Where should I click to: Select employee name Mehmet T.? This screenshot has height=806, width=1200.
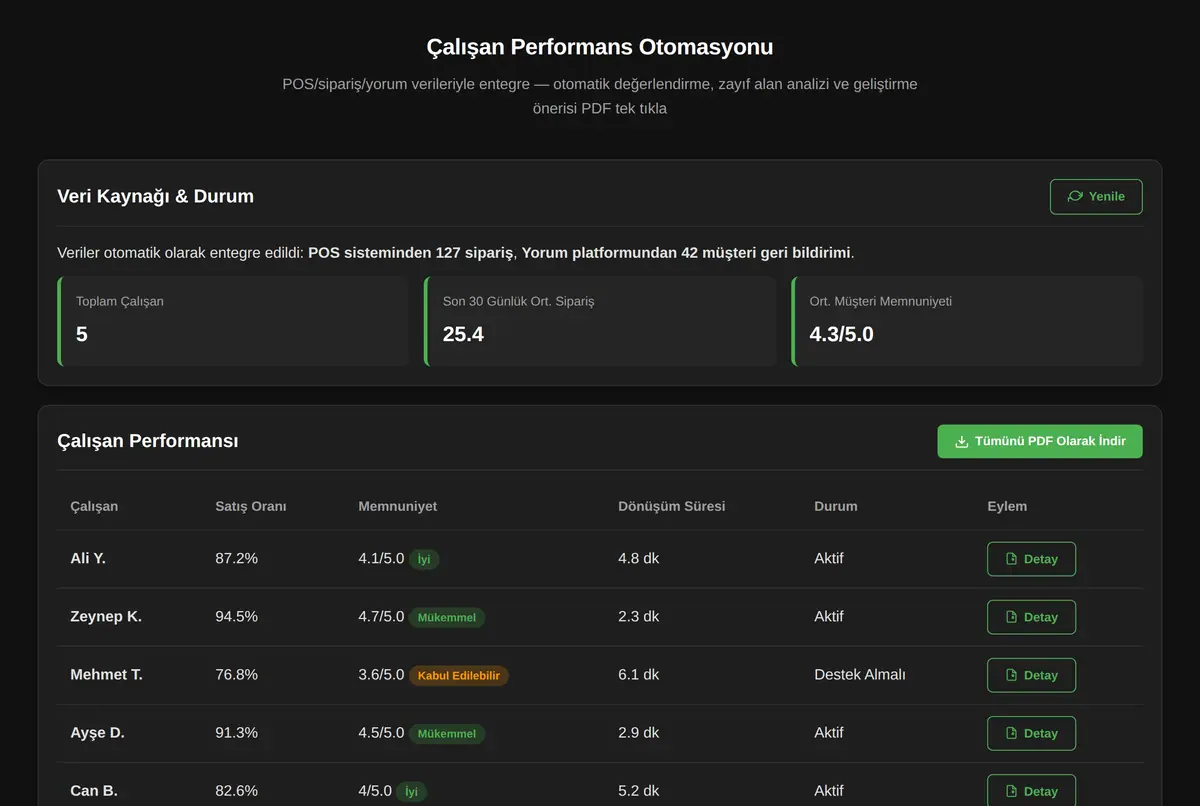[106, 674]
